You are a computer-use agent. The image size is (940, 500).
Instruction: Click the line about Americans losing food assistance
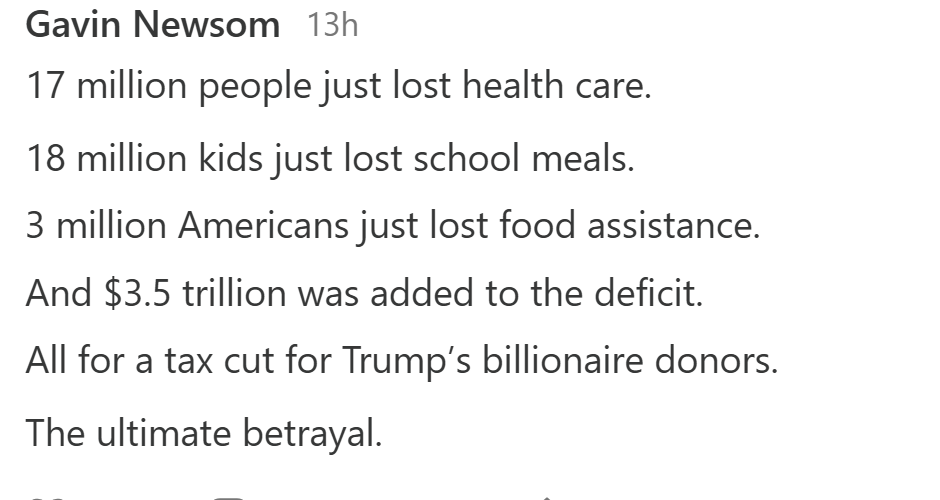point(392,226)
